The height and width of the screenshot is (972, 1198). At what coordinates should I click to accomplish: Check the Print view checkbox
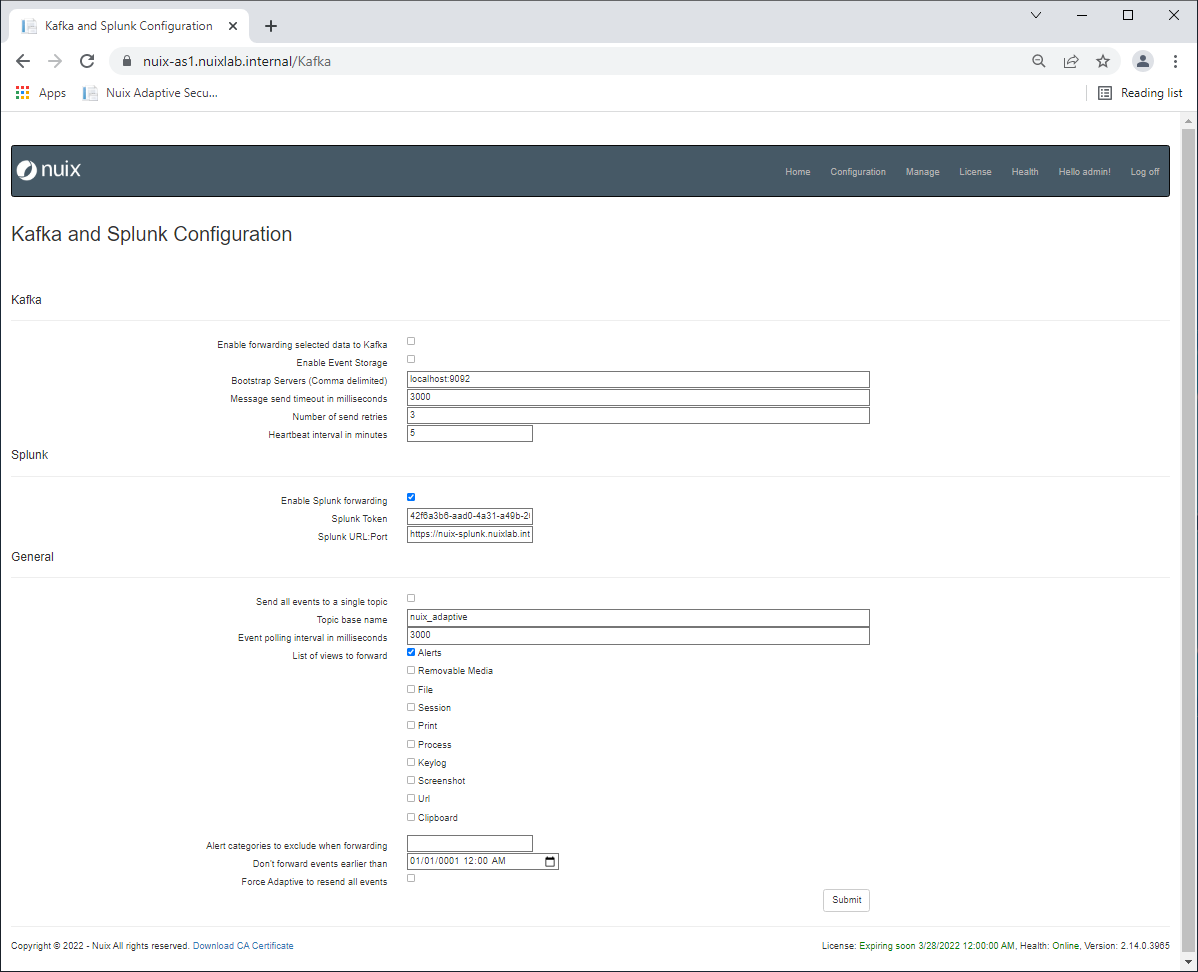(411, 725)
